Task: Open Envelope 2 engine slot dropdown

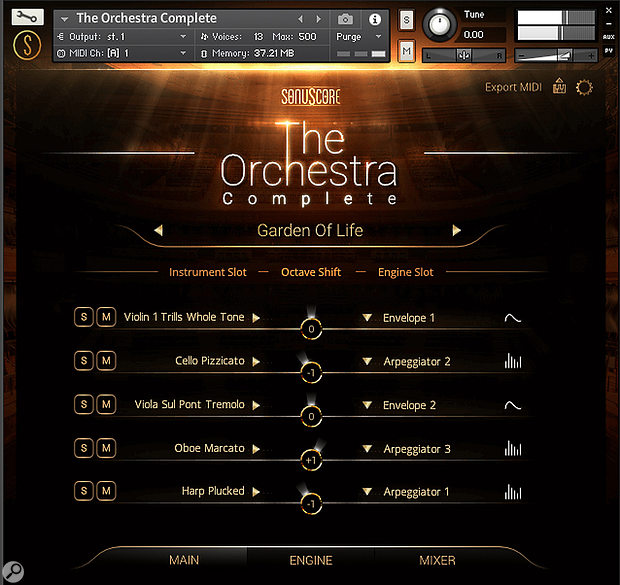Action: (367, 405)
